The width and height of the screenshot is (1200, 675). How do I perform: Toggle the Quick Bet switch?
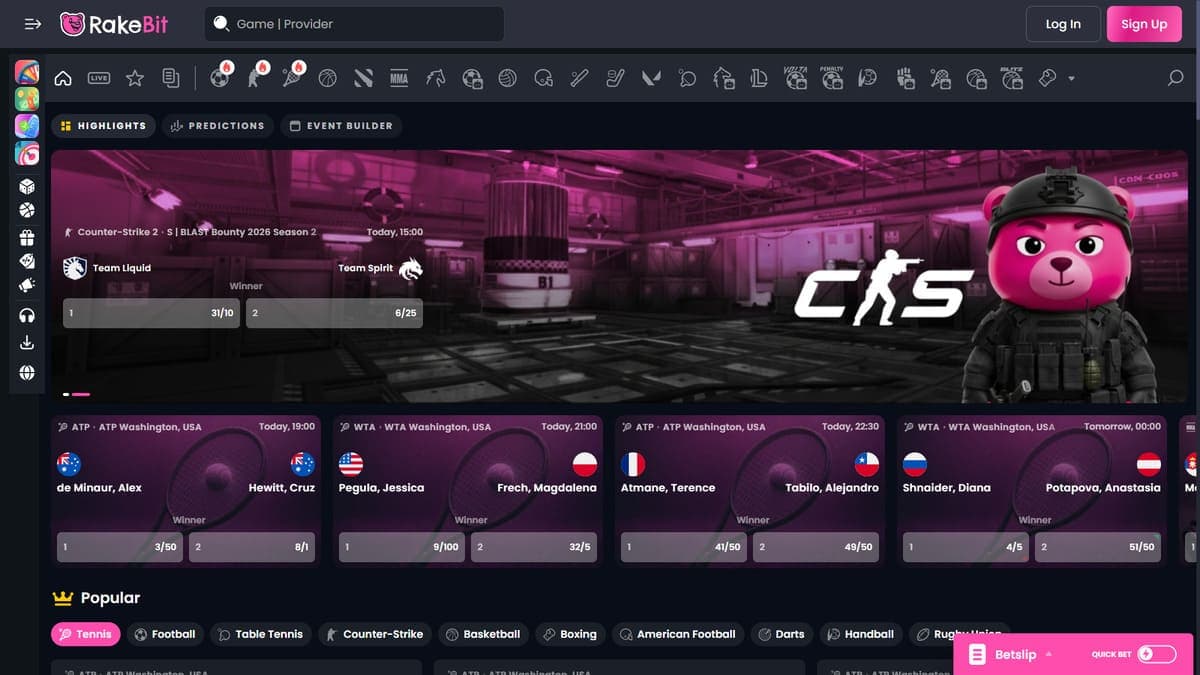click(1157, 654)
